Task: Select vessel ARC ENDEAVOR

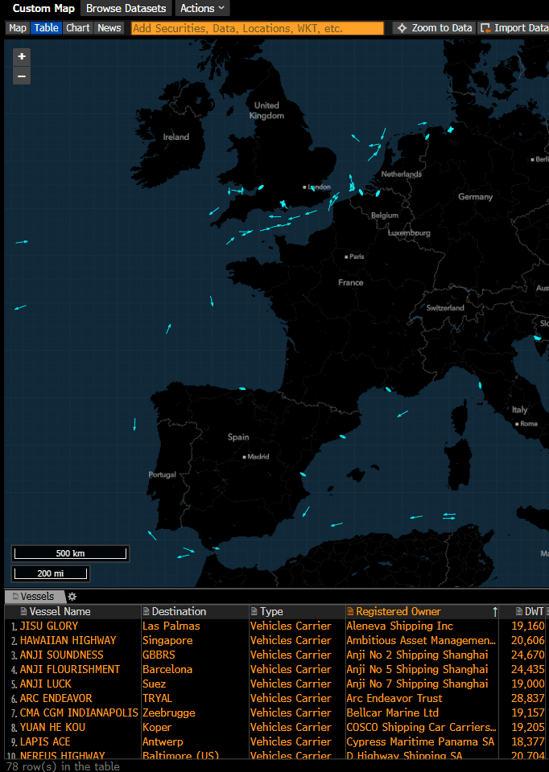Action: pos(56,699)
